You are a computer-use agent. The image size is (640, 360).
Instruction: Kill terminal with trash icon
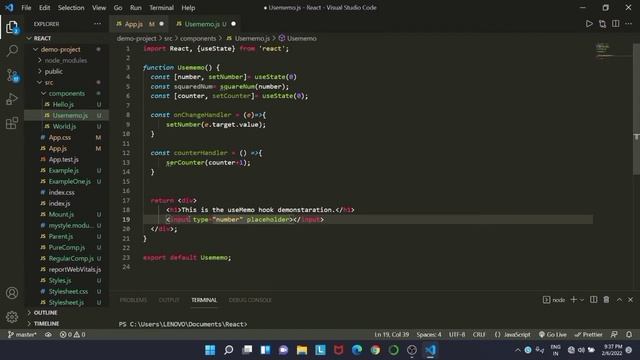tap(607, 300)
